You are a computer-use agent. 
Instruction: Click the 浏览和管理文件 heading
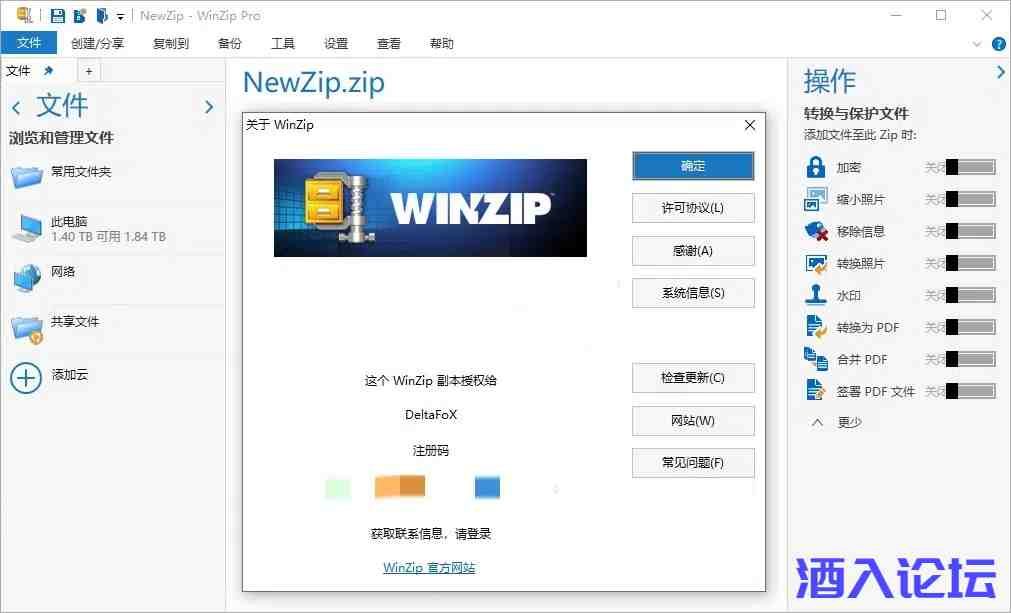click(61, 138)
